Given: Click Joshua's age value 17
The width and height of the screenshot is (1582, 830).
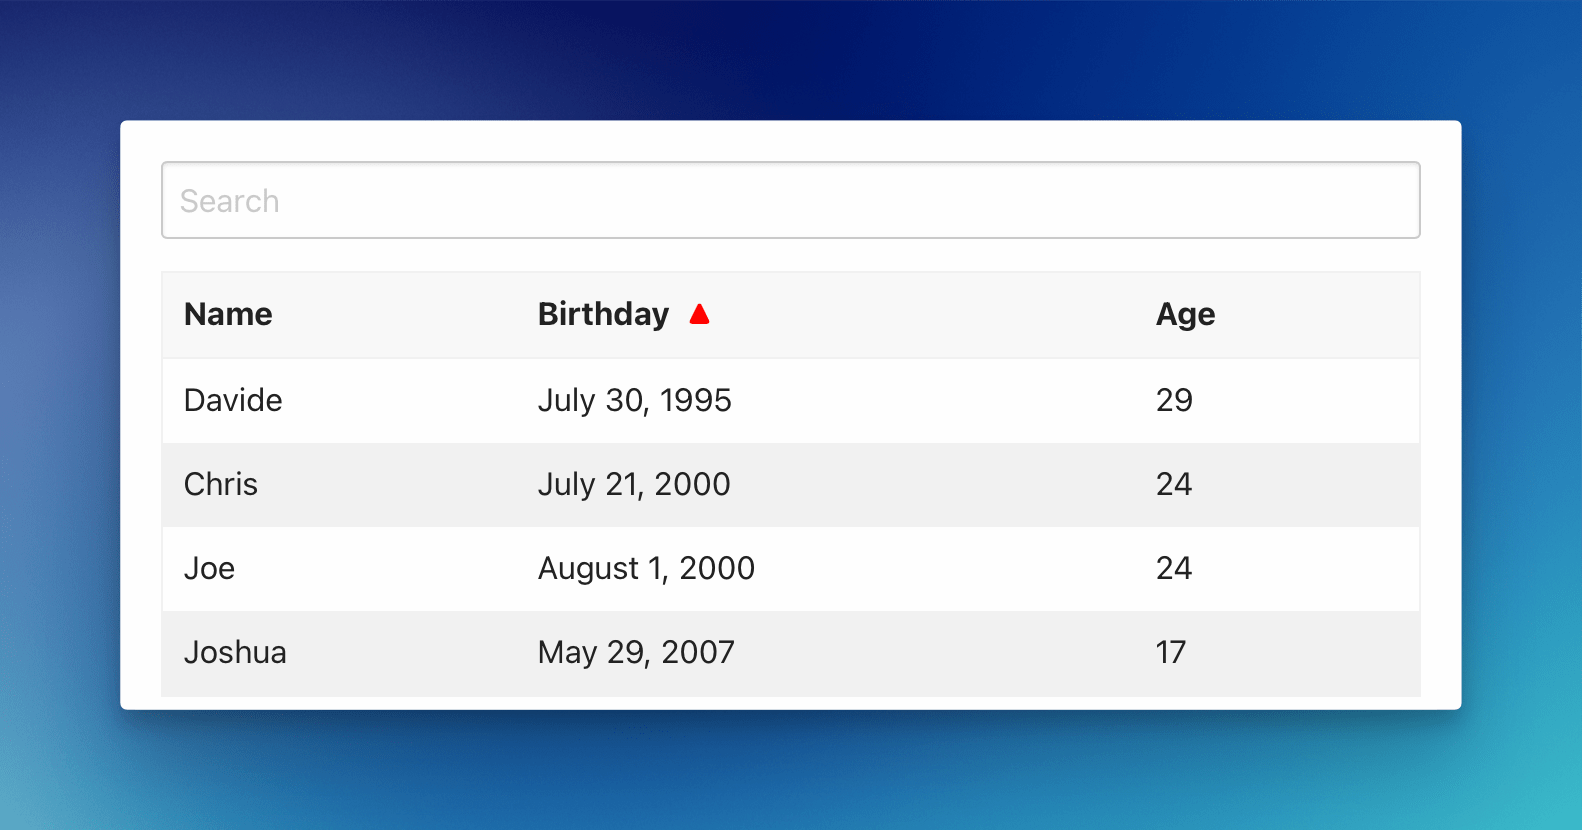Looking at the screenshot, I should tap(1171, 652).
